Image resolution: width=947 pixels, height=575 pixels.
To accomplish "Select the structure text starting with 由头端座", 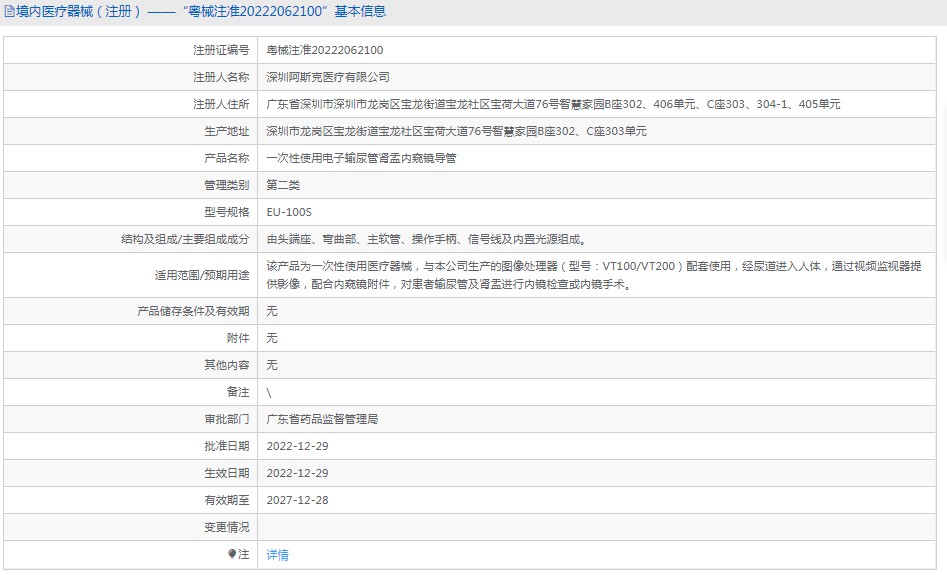I will pos(426,239).
